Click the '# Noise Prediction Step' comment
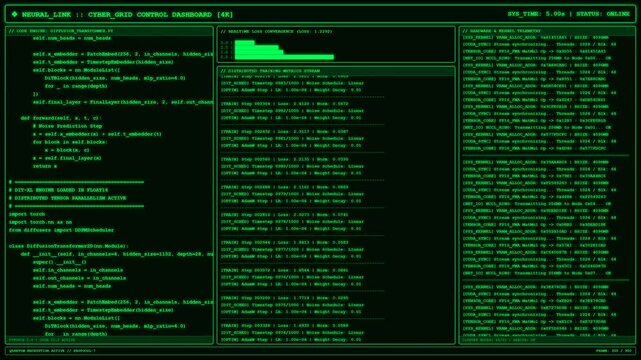Image resolution: width=641 pixels, height=360 pixels. (x=67, y=126)
